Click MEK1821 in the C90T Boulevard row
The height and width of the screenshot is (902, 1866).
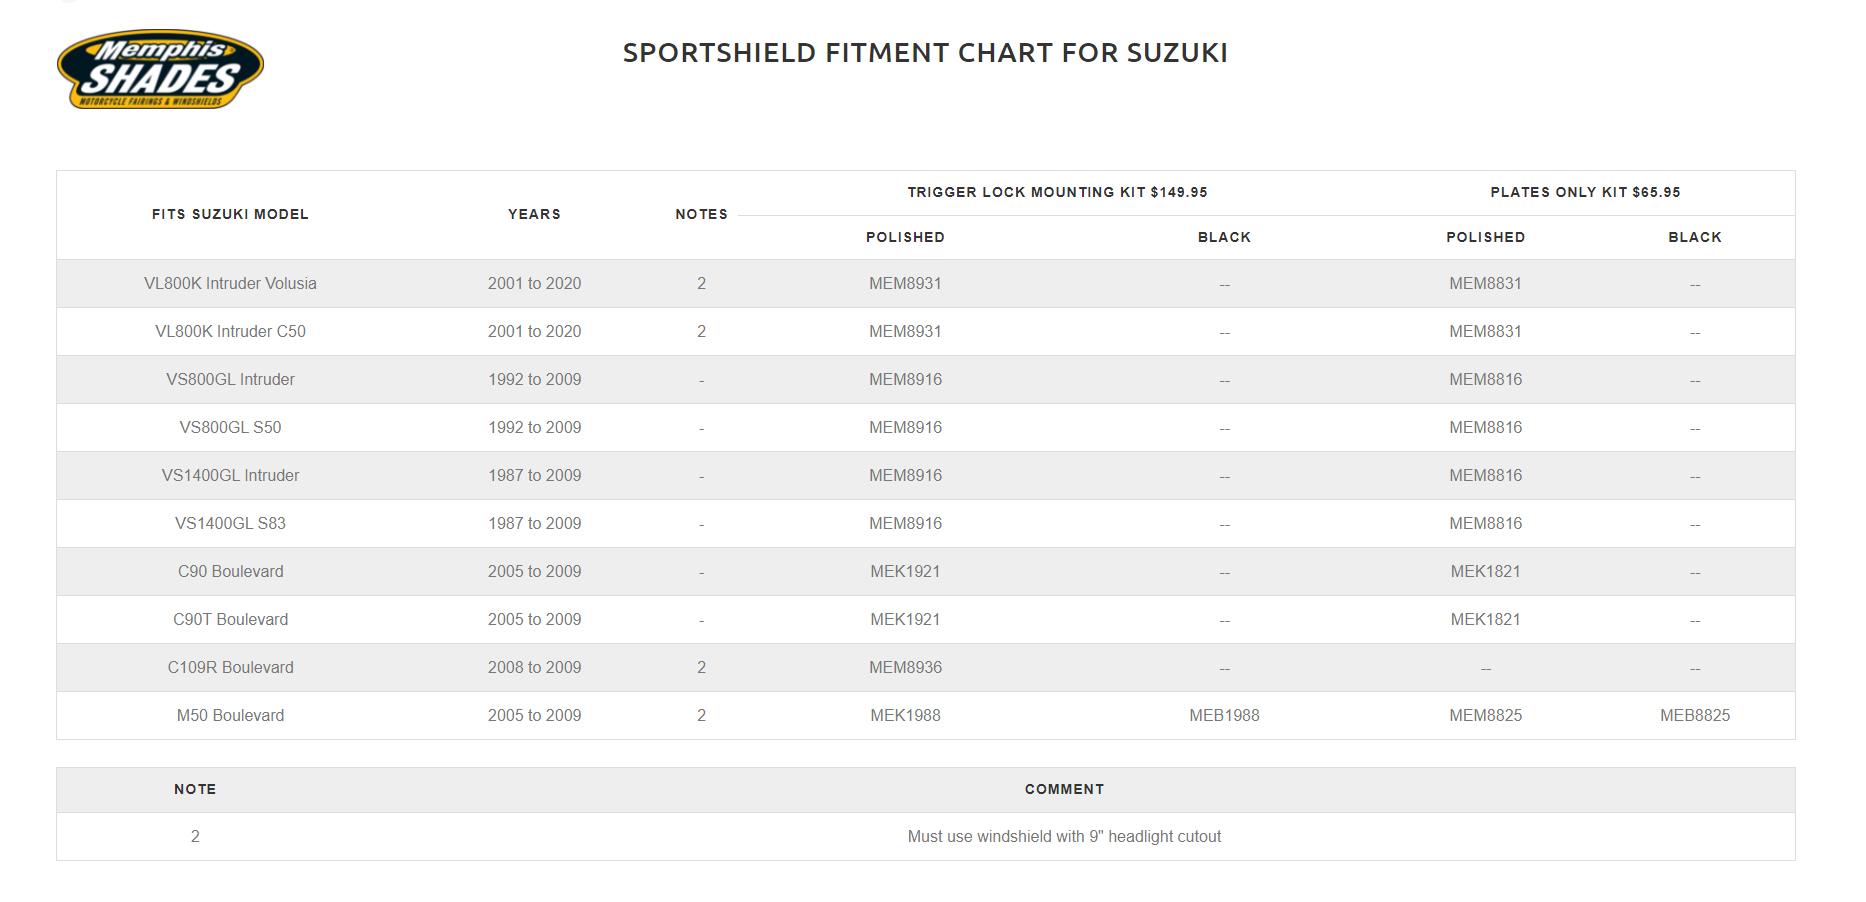(x=1485, y=620)
